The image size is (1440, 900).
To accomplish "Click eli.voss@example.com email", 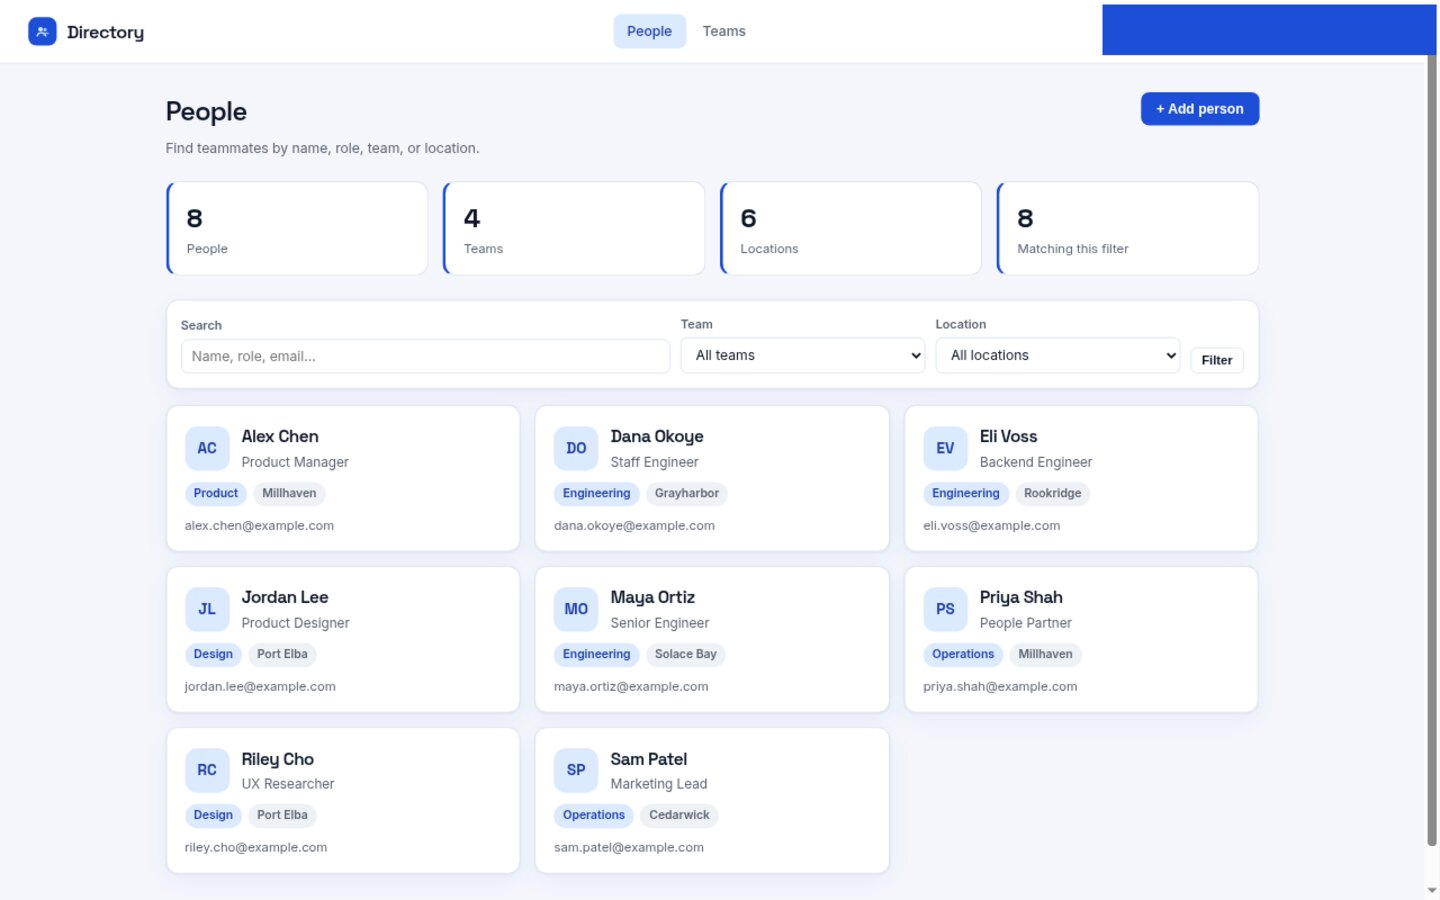I will pyautogui.click(x=991, y=526).
